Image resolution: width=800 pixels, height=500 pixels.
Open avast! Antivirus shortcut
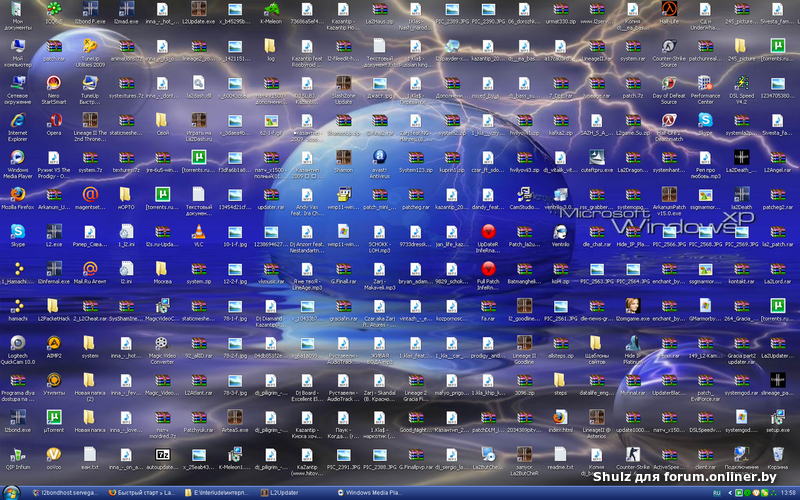pyautogui.click(x=379, y=158)
